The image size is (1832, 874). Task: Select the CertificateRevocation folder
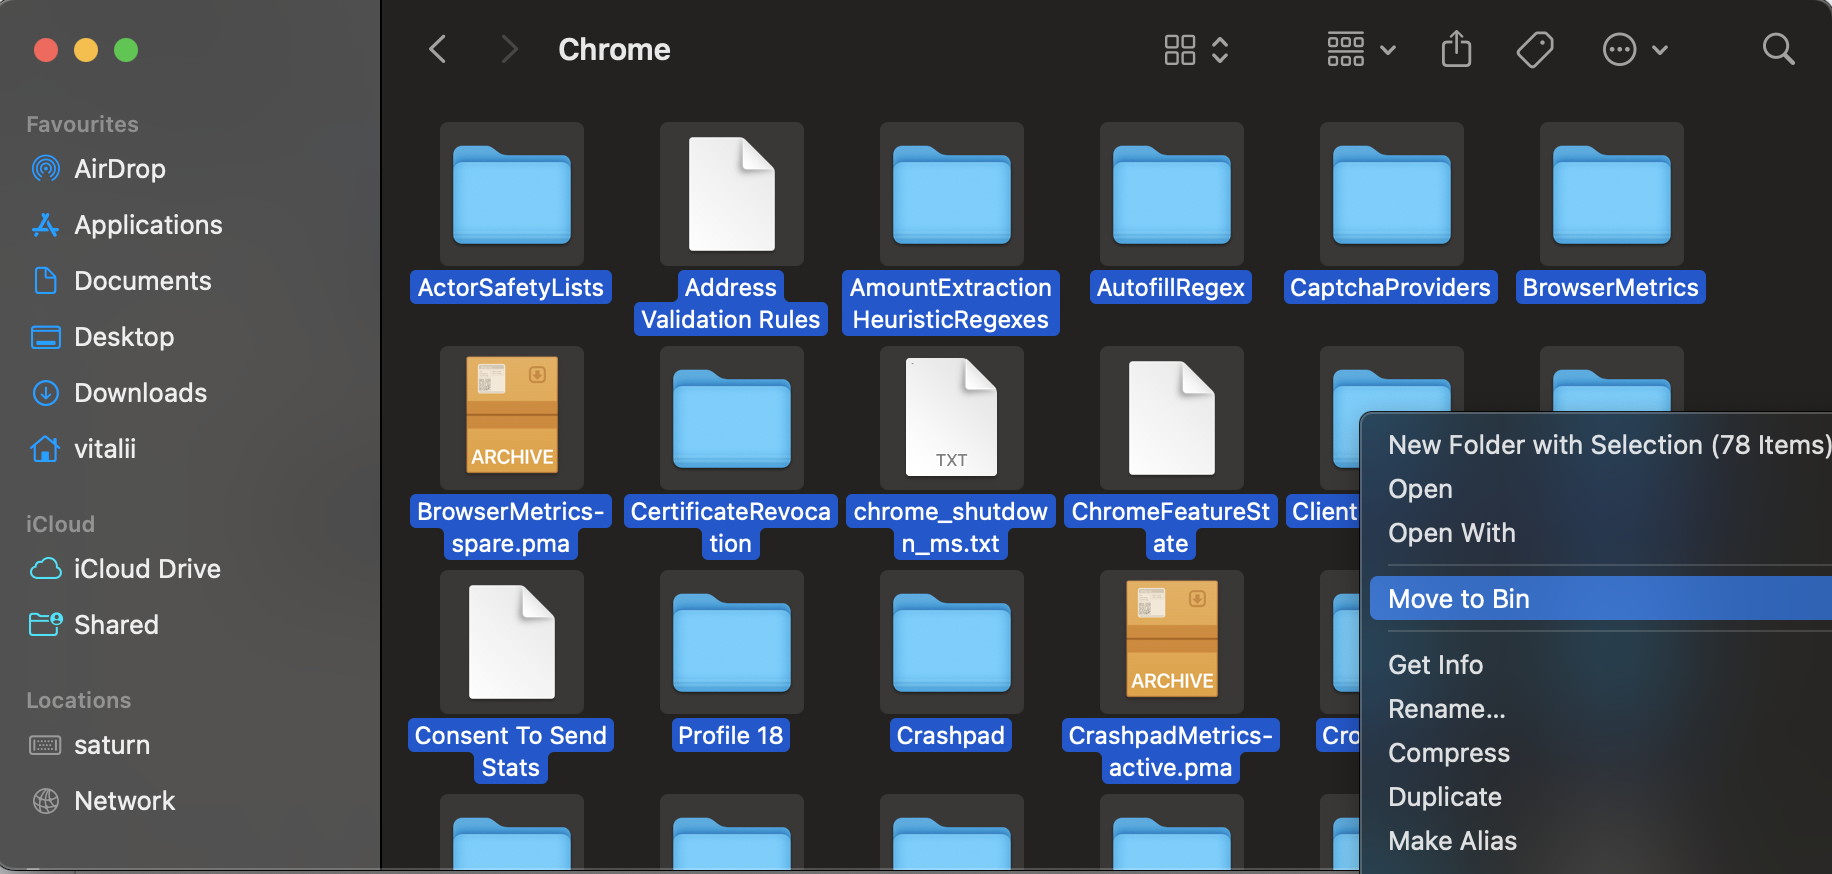click(732, 418)
